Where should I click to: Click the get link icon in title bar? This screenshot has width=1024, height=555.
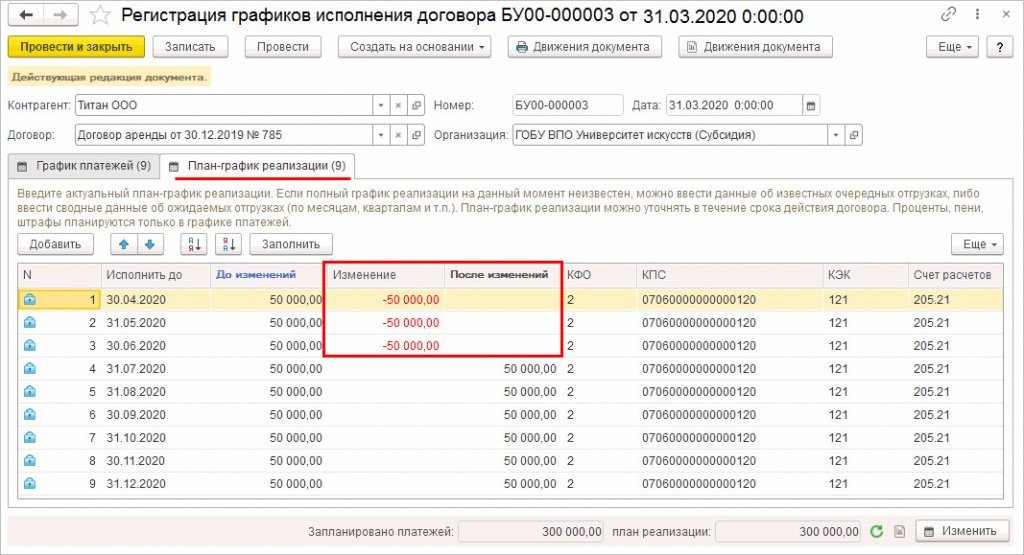pos(948,16)
